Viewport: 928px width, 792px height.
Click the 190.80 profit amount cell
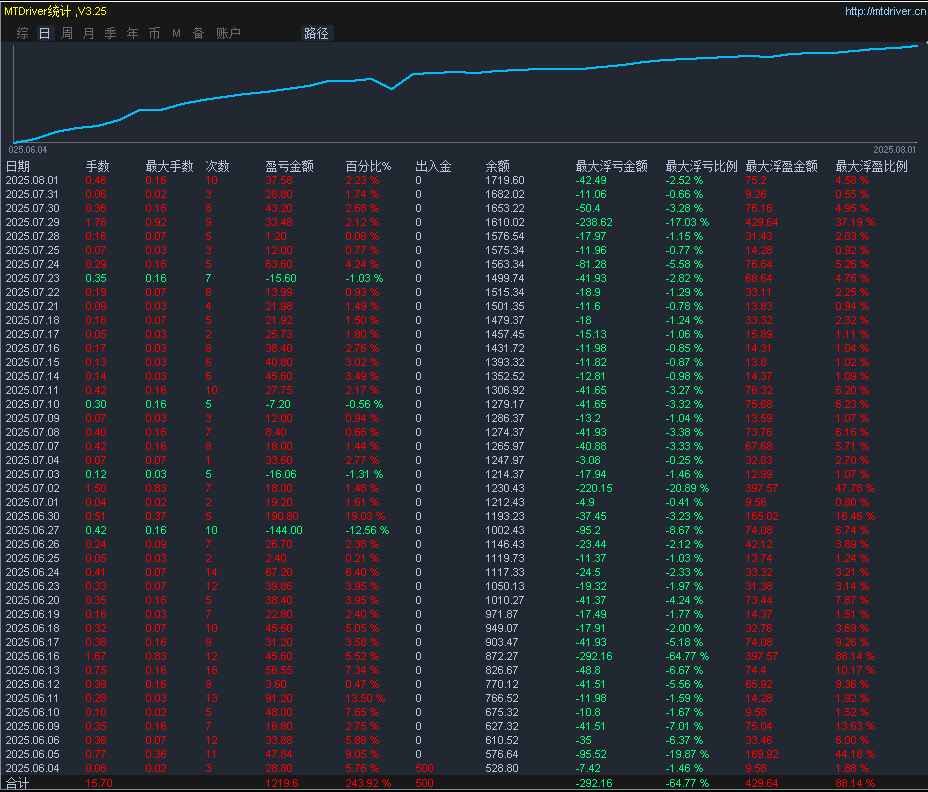coord(282,516)
